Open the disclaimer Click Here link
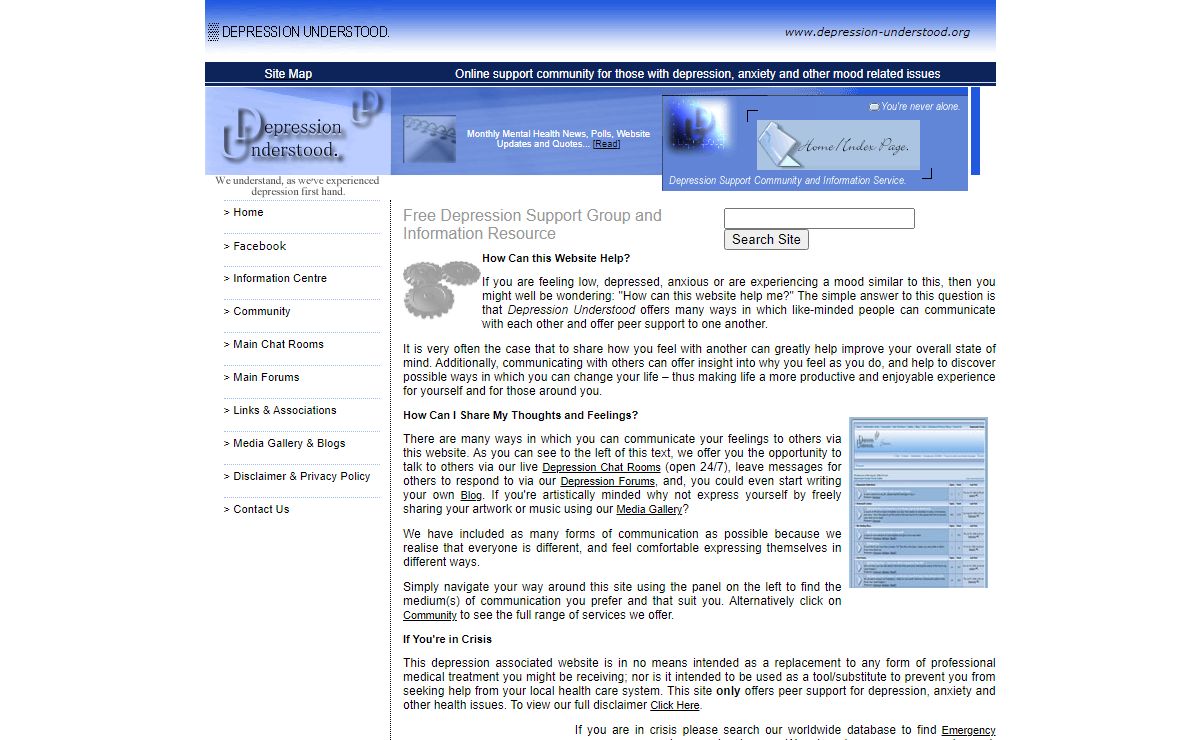Viewport: 1200px width, 740px height. [675, 705]
